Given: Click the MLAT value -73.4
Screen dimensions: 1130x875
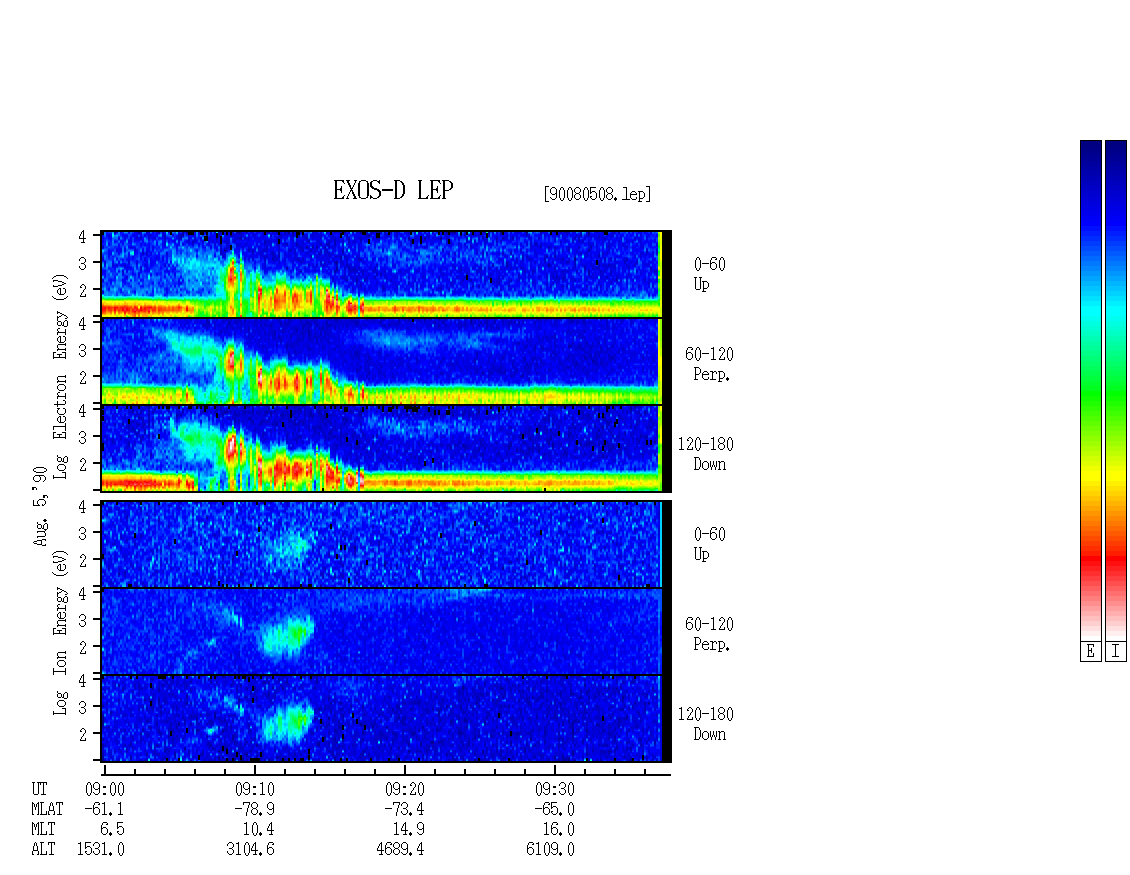Looking at the screenshot, I should [x=404, y=809].
